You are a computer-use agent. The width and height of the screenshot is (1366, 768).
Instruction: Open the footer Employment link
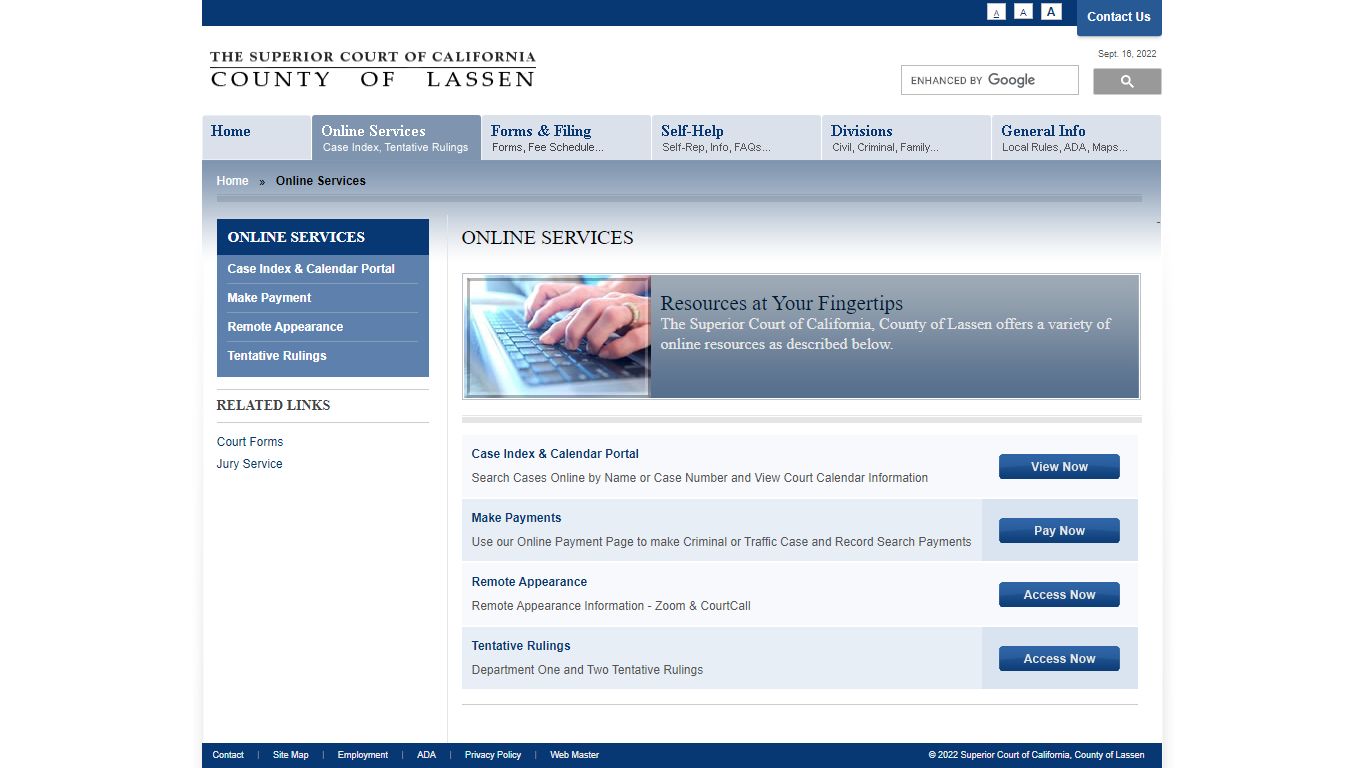click(363, 755)
